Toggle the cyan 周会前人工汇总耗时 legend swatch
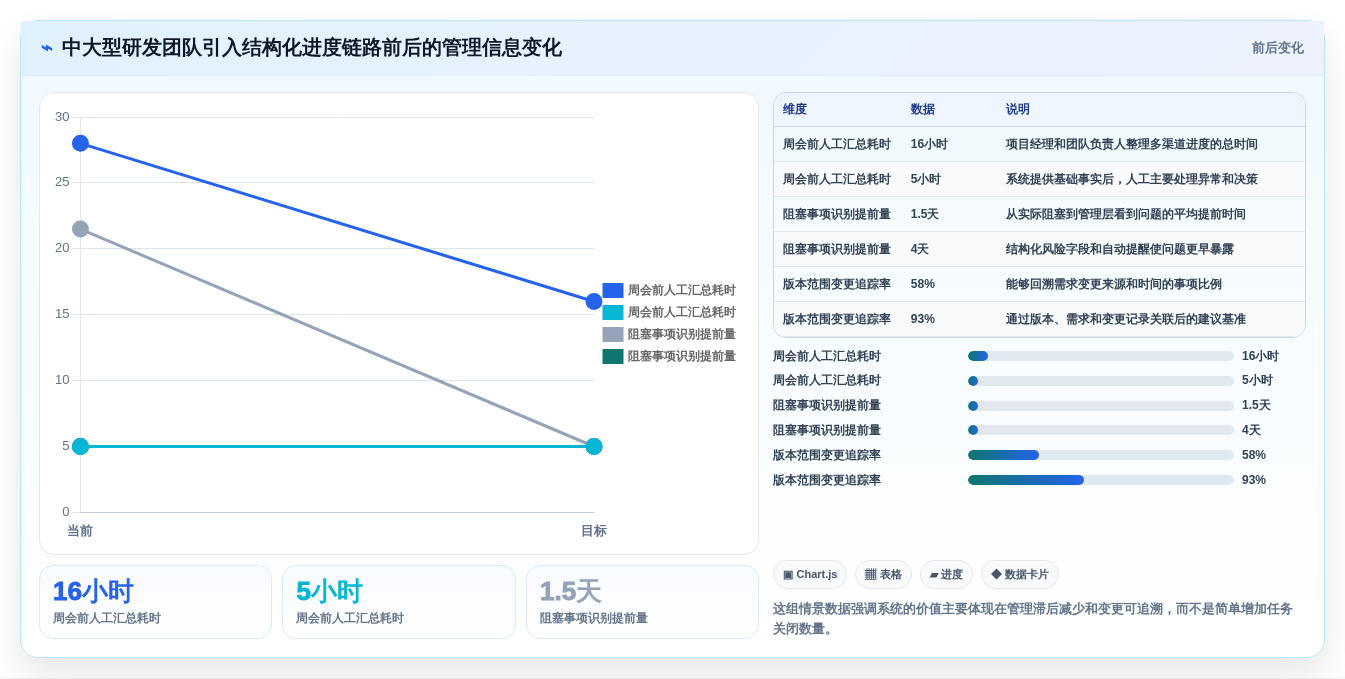 613,312
